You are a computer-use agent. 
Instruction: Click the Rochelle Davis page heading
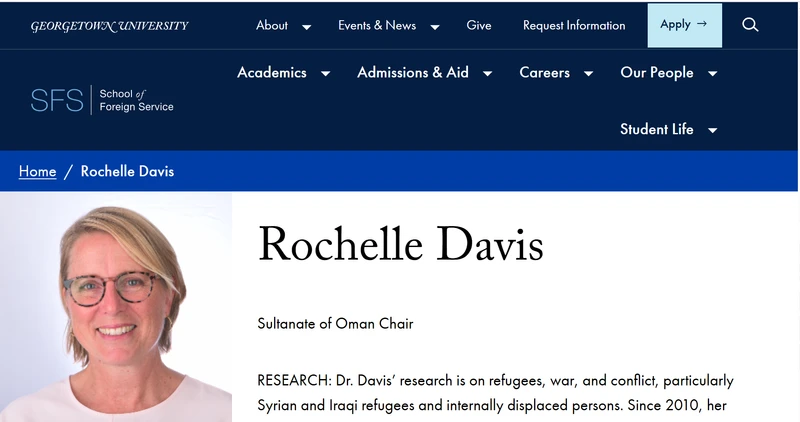tap(401, 244)
